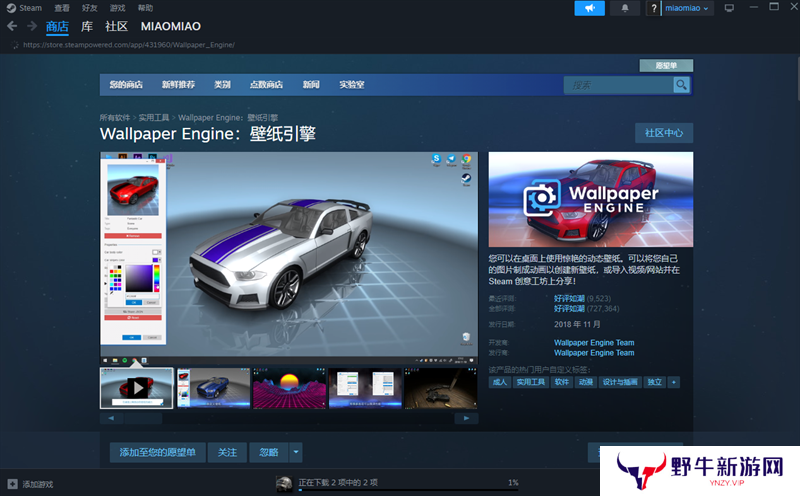Select the settings windows screenshot thumbnail

365,388
